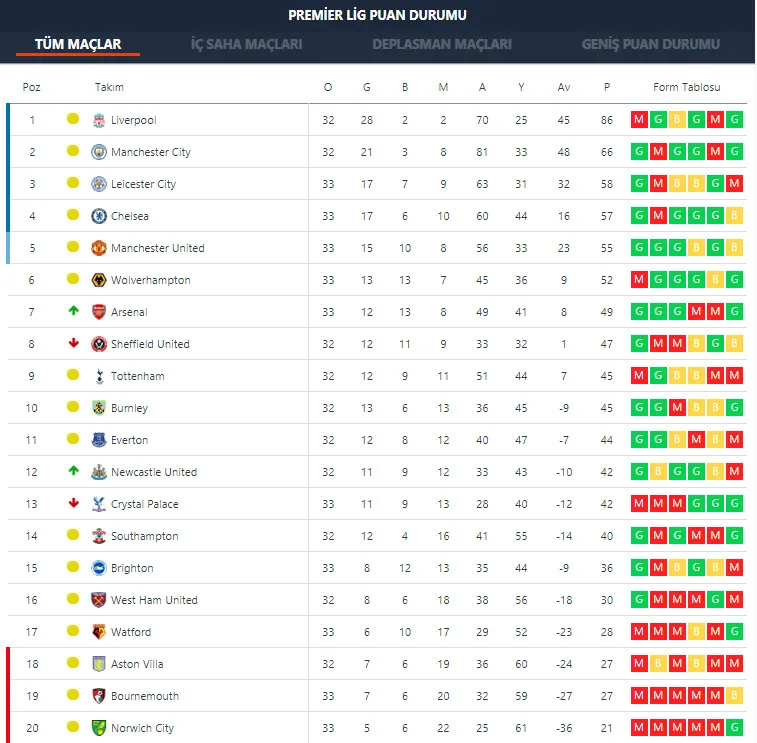Click the Form Tablosu column header

[686, 87]
